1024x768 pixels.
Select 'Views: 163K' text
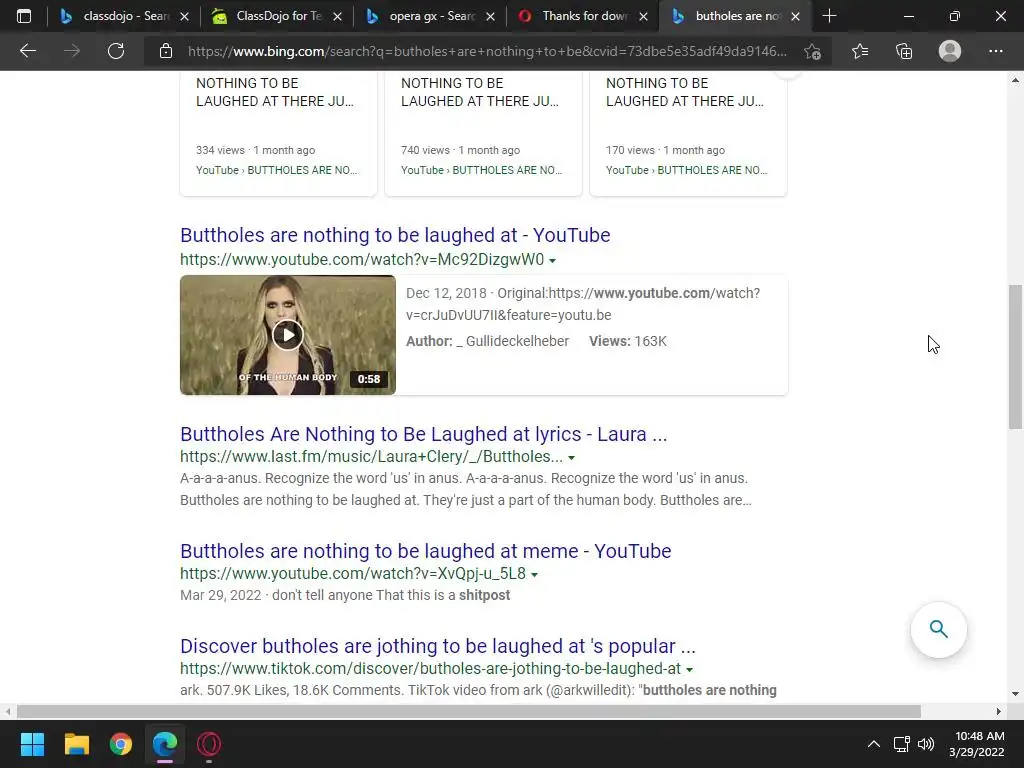(628, 341)
